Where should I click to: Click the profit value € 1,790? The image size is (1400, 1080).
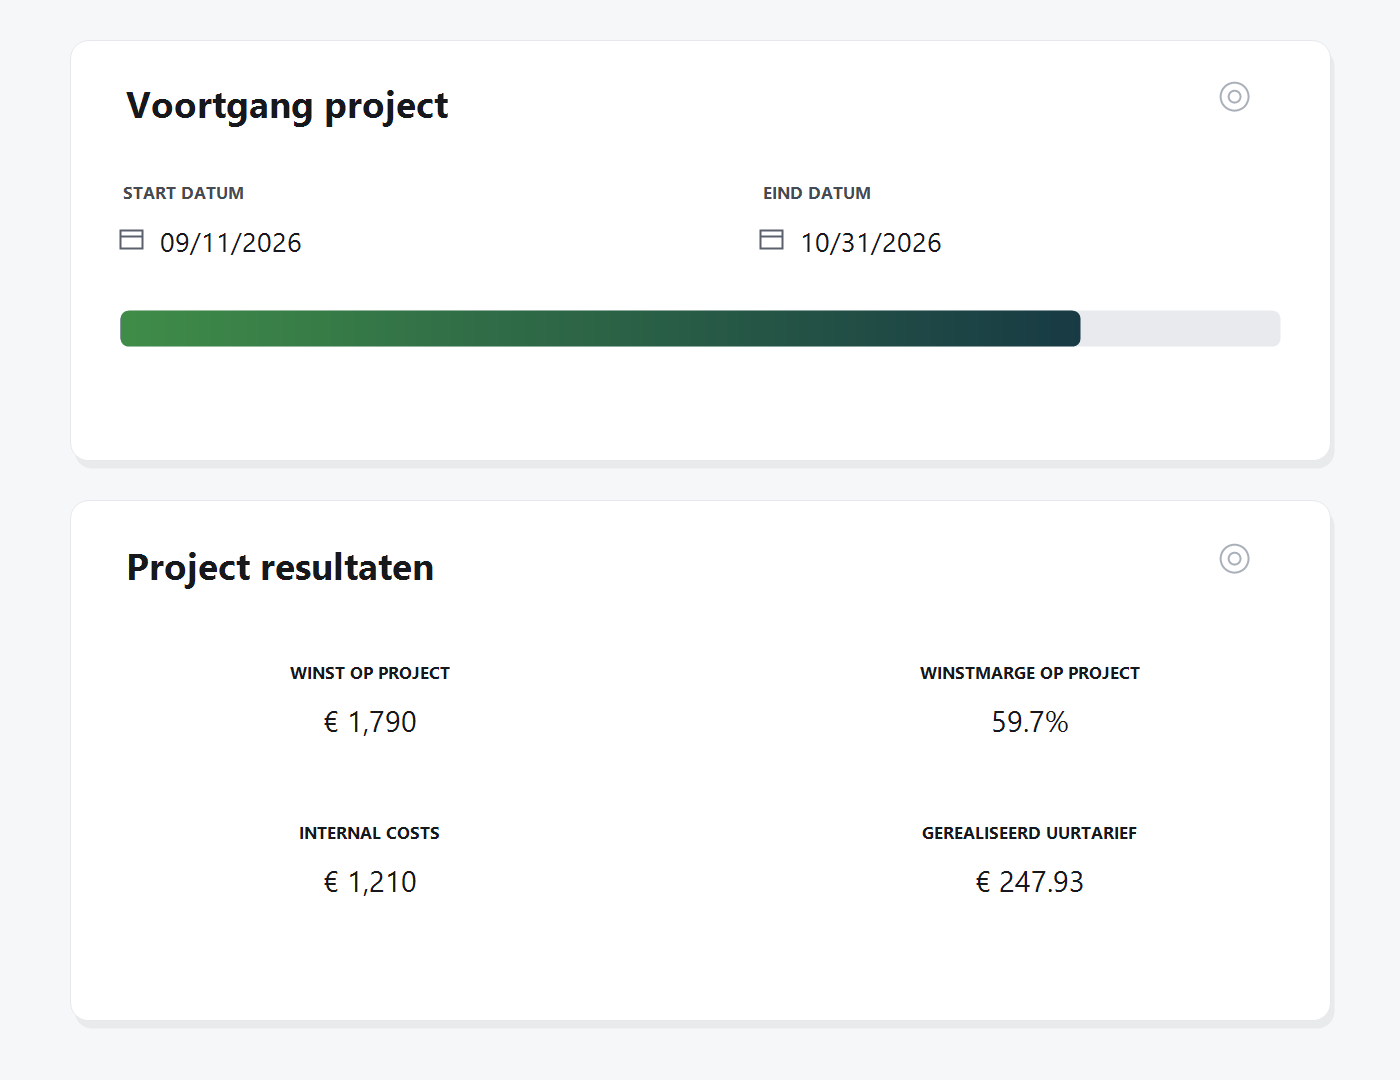click(370, 722)
